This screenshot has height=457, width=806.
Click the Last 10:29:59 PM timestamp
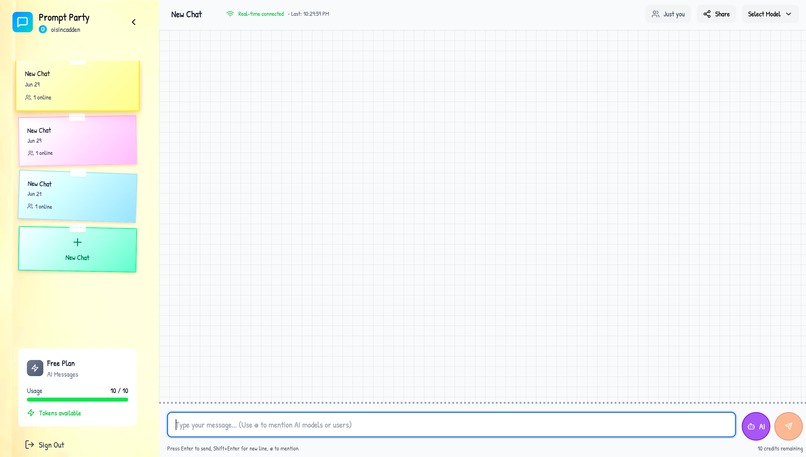310,14
